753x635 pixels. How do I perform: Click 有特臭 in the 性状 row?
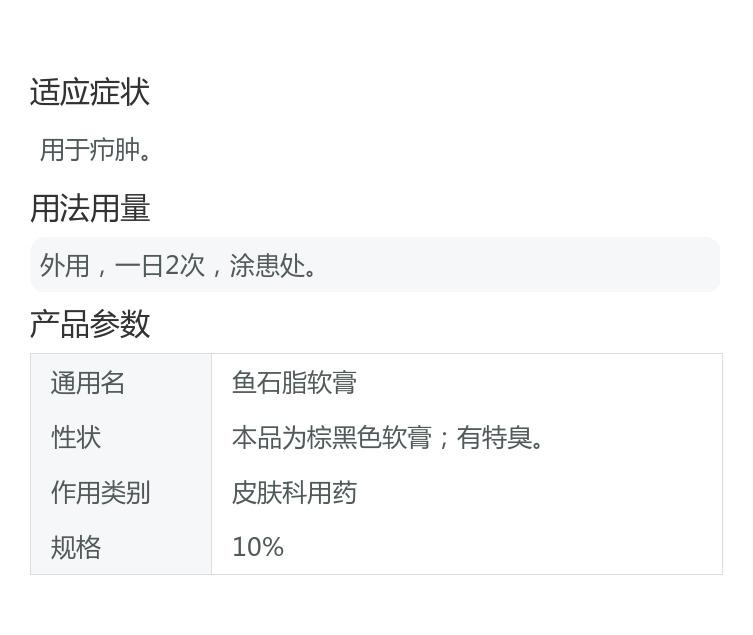tap(494, 438)
